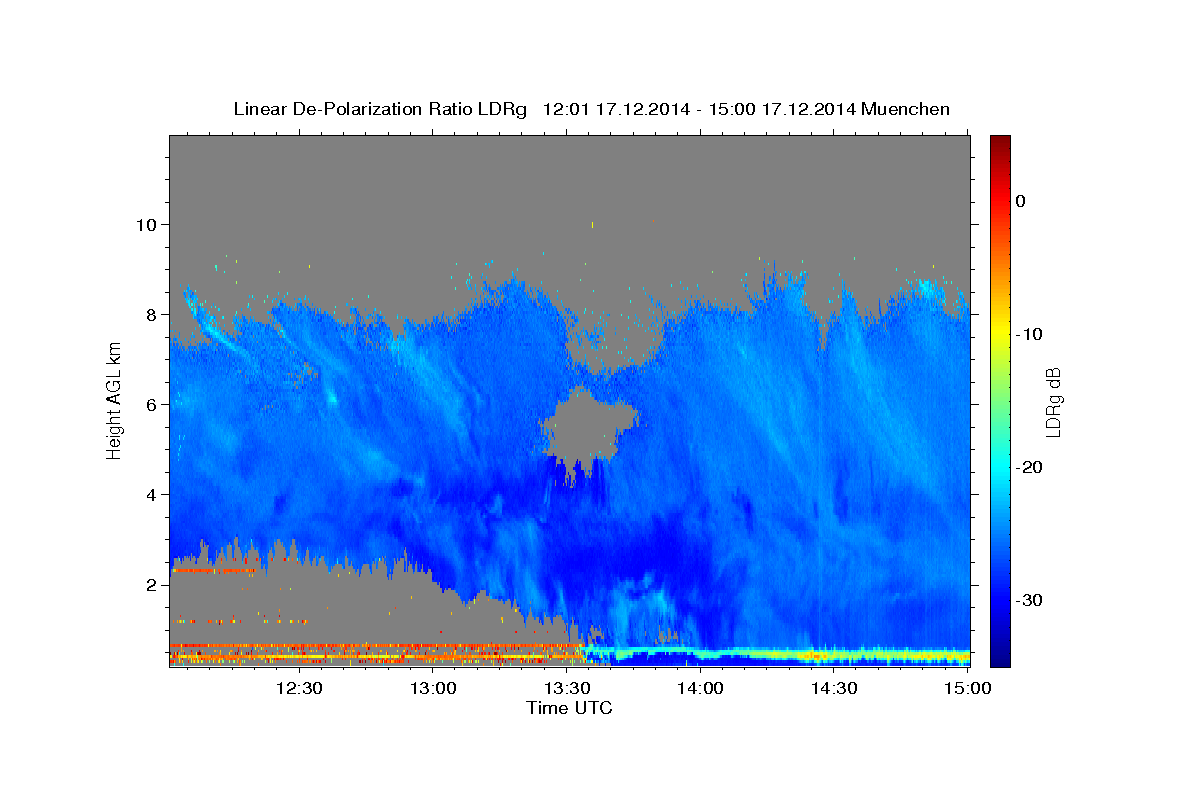The width and height of the screenshot is (1200, 800).
Task: Click the '13:00' time tick label
Action: [434, 688]
